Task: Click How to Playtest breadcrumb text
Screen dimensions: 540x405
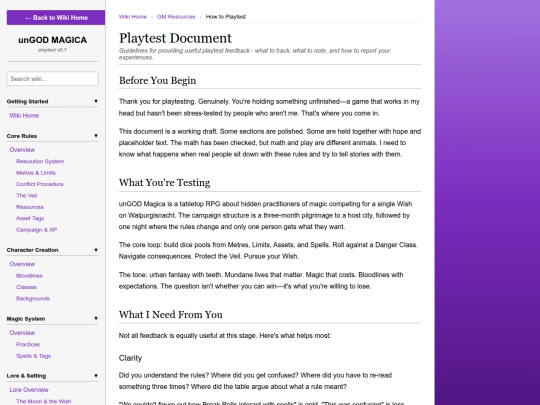Action: [x=226, y=17]
